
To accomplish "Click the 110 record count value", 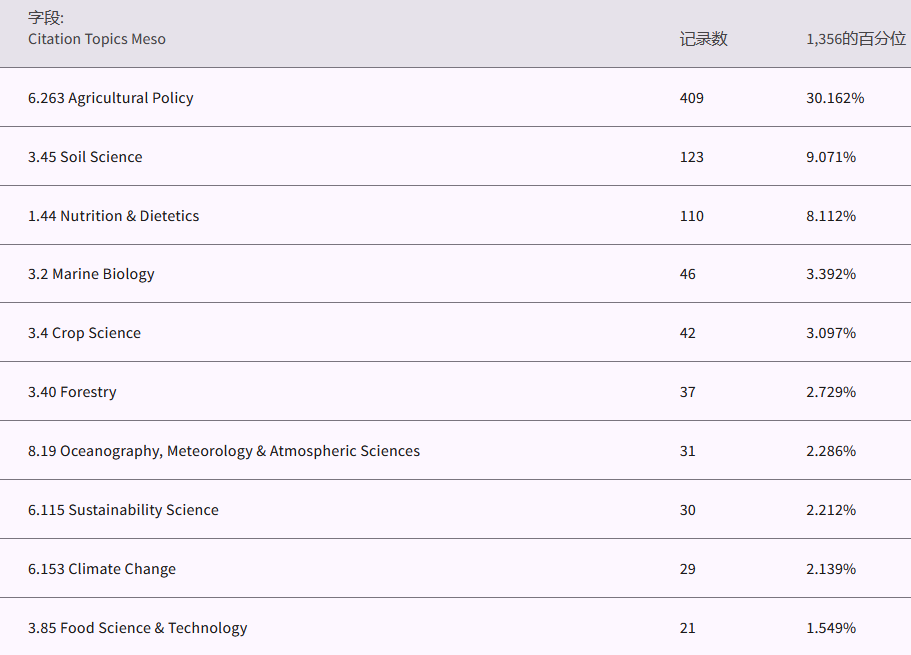I will 692,216.
